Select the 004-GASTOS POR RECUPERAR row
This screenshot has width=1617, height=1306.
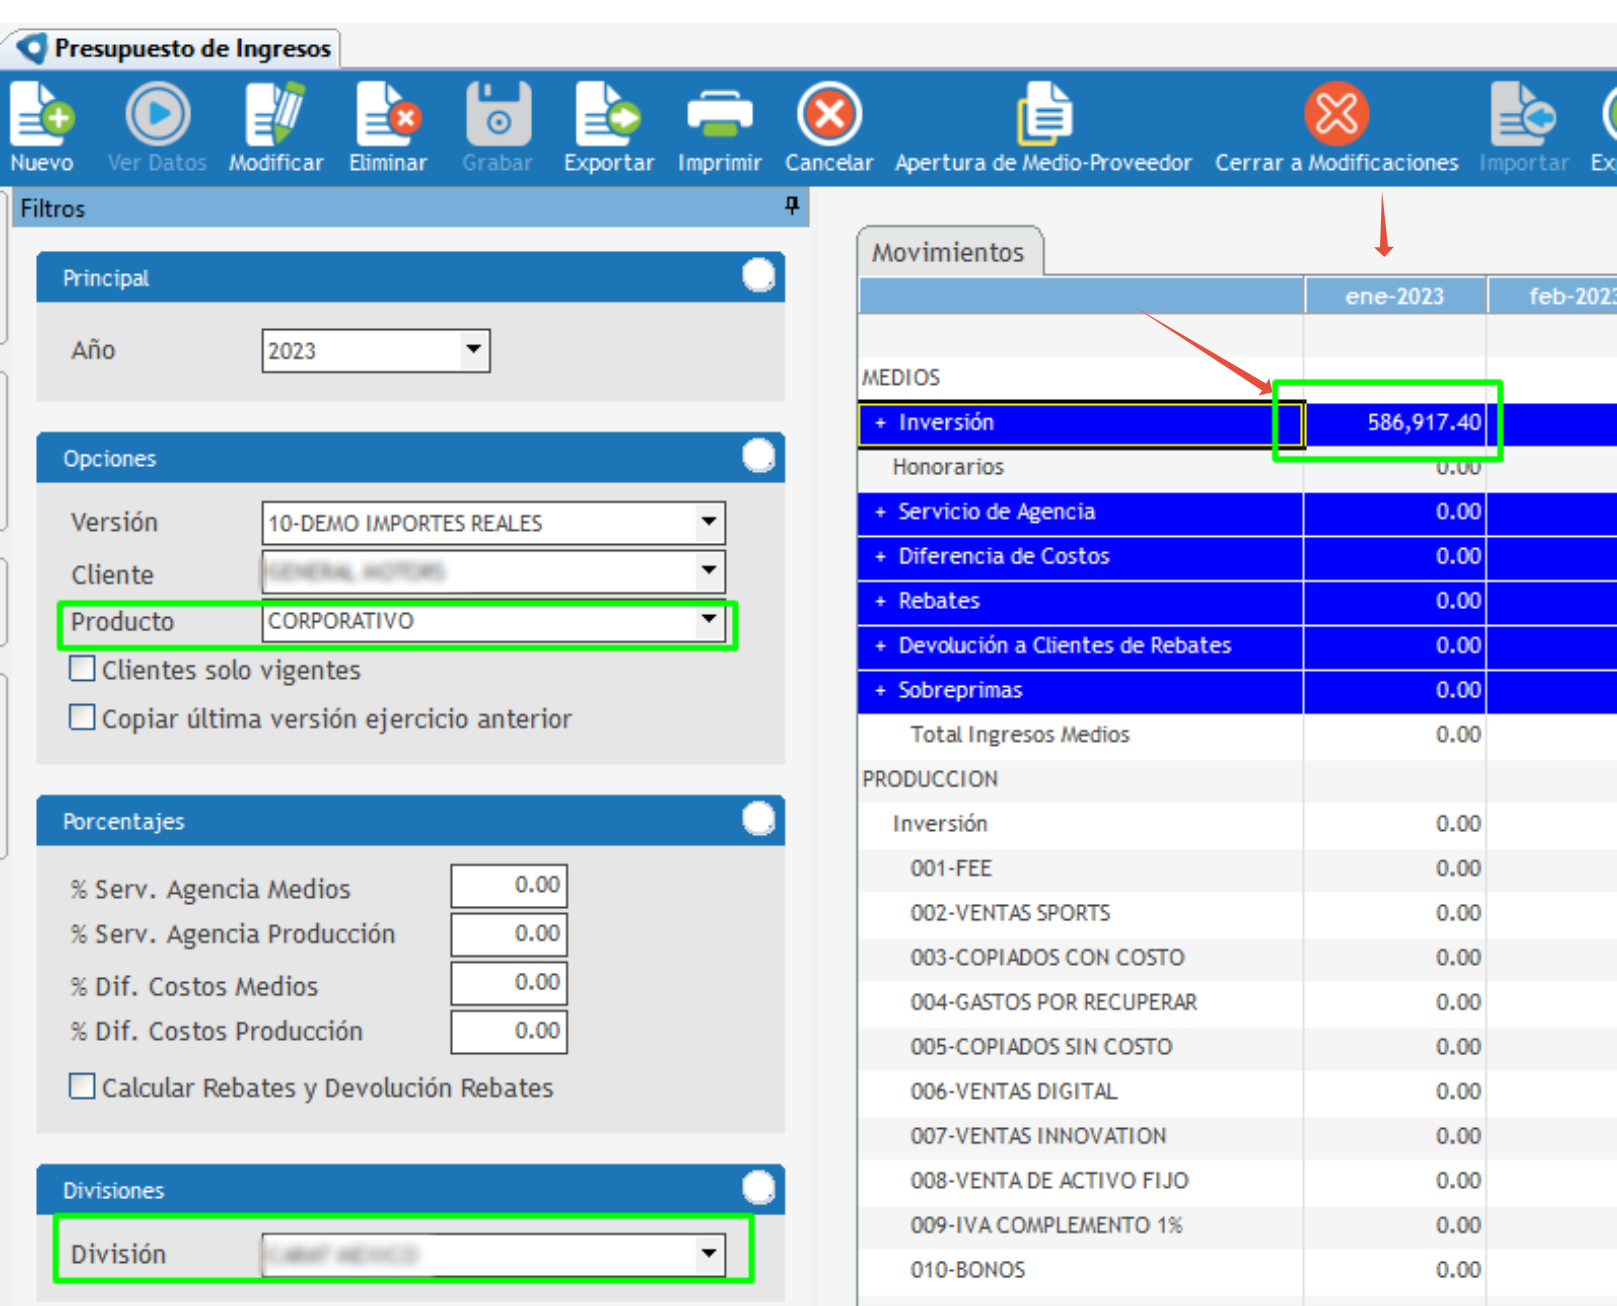click(1237, 1002)
